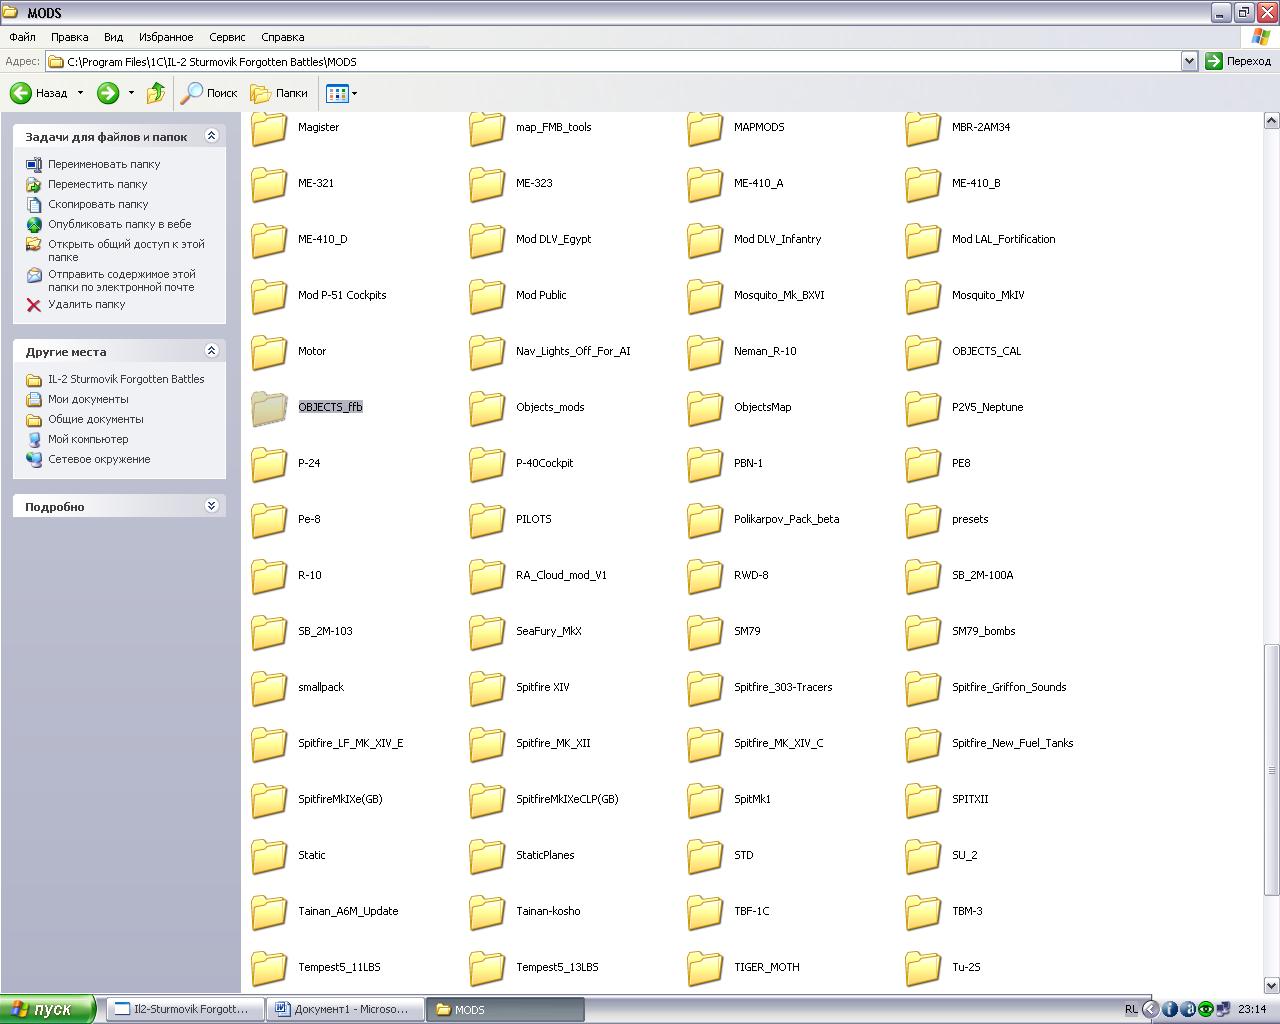This screenshot has width=1280, height=1024.
Task: Select the PILOTS folder icon
Action: click(x=487, y=519)
